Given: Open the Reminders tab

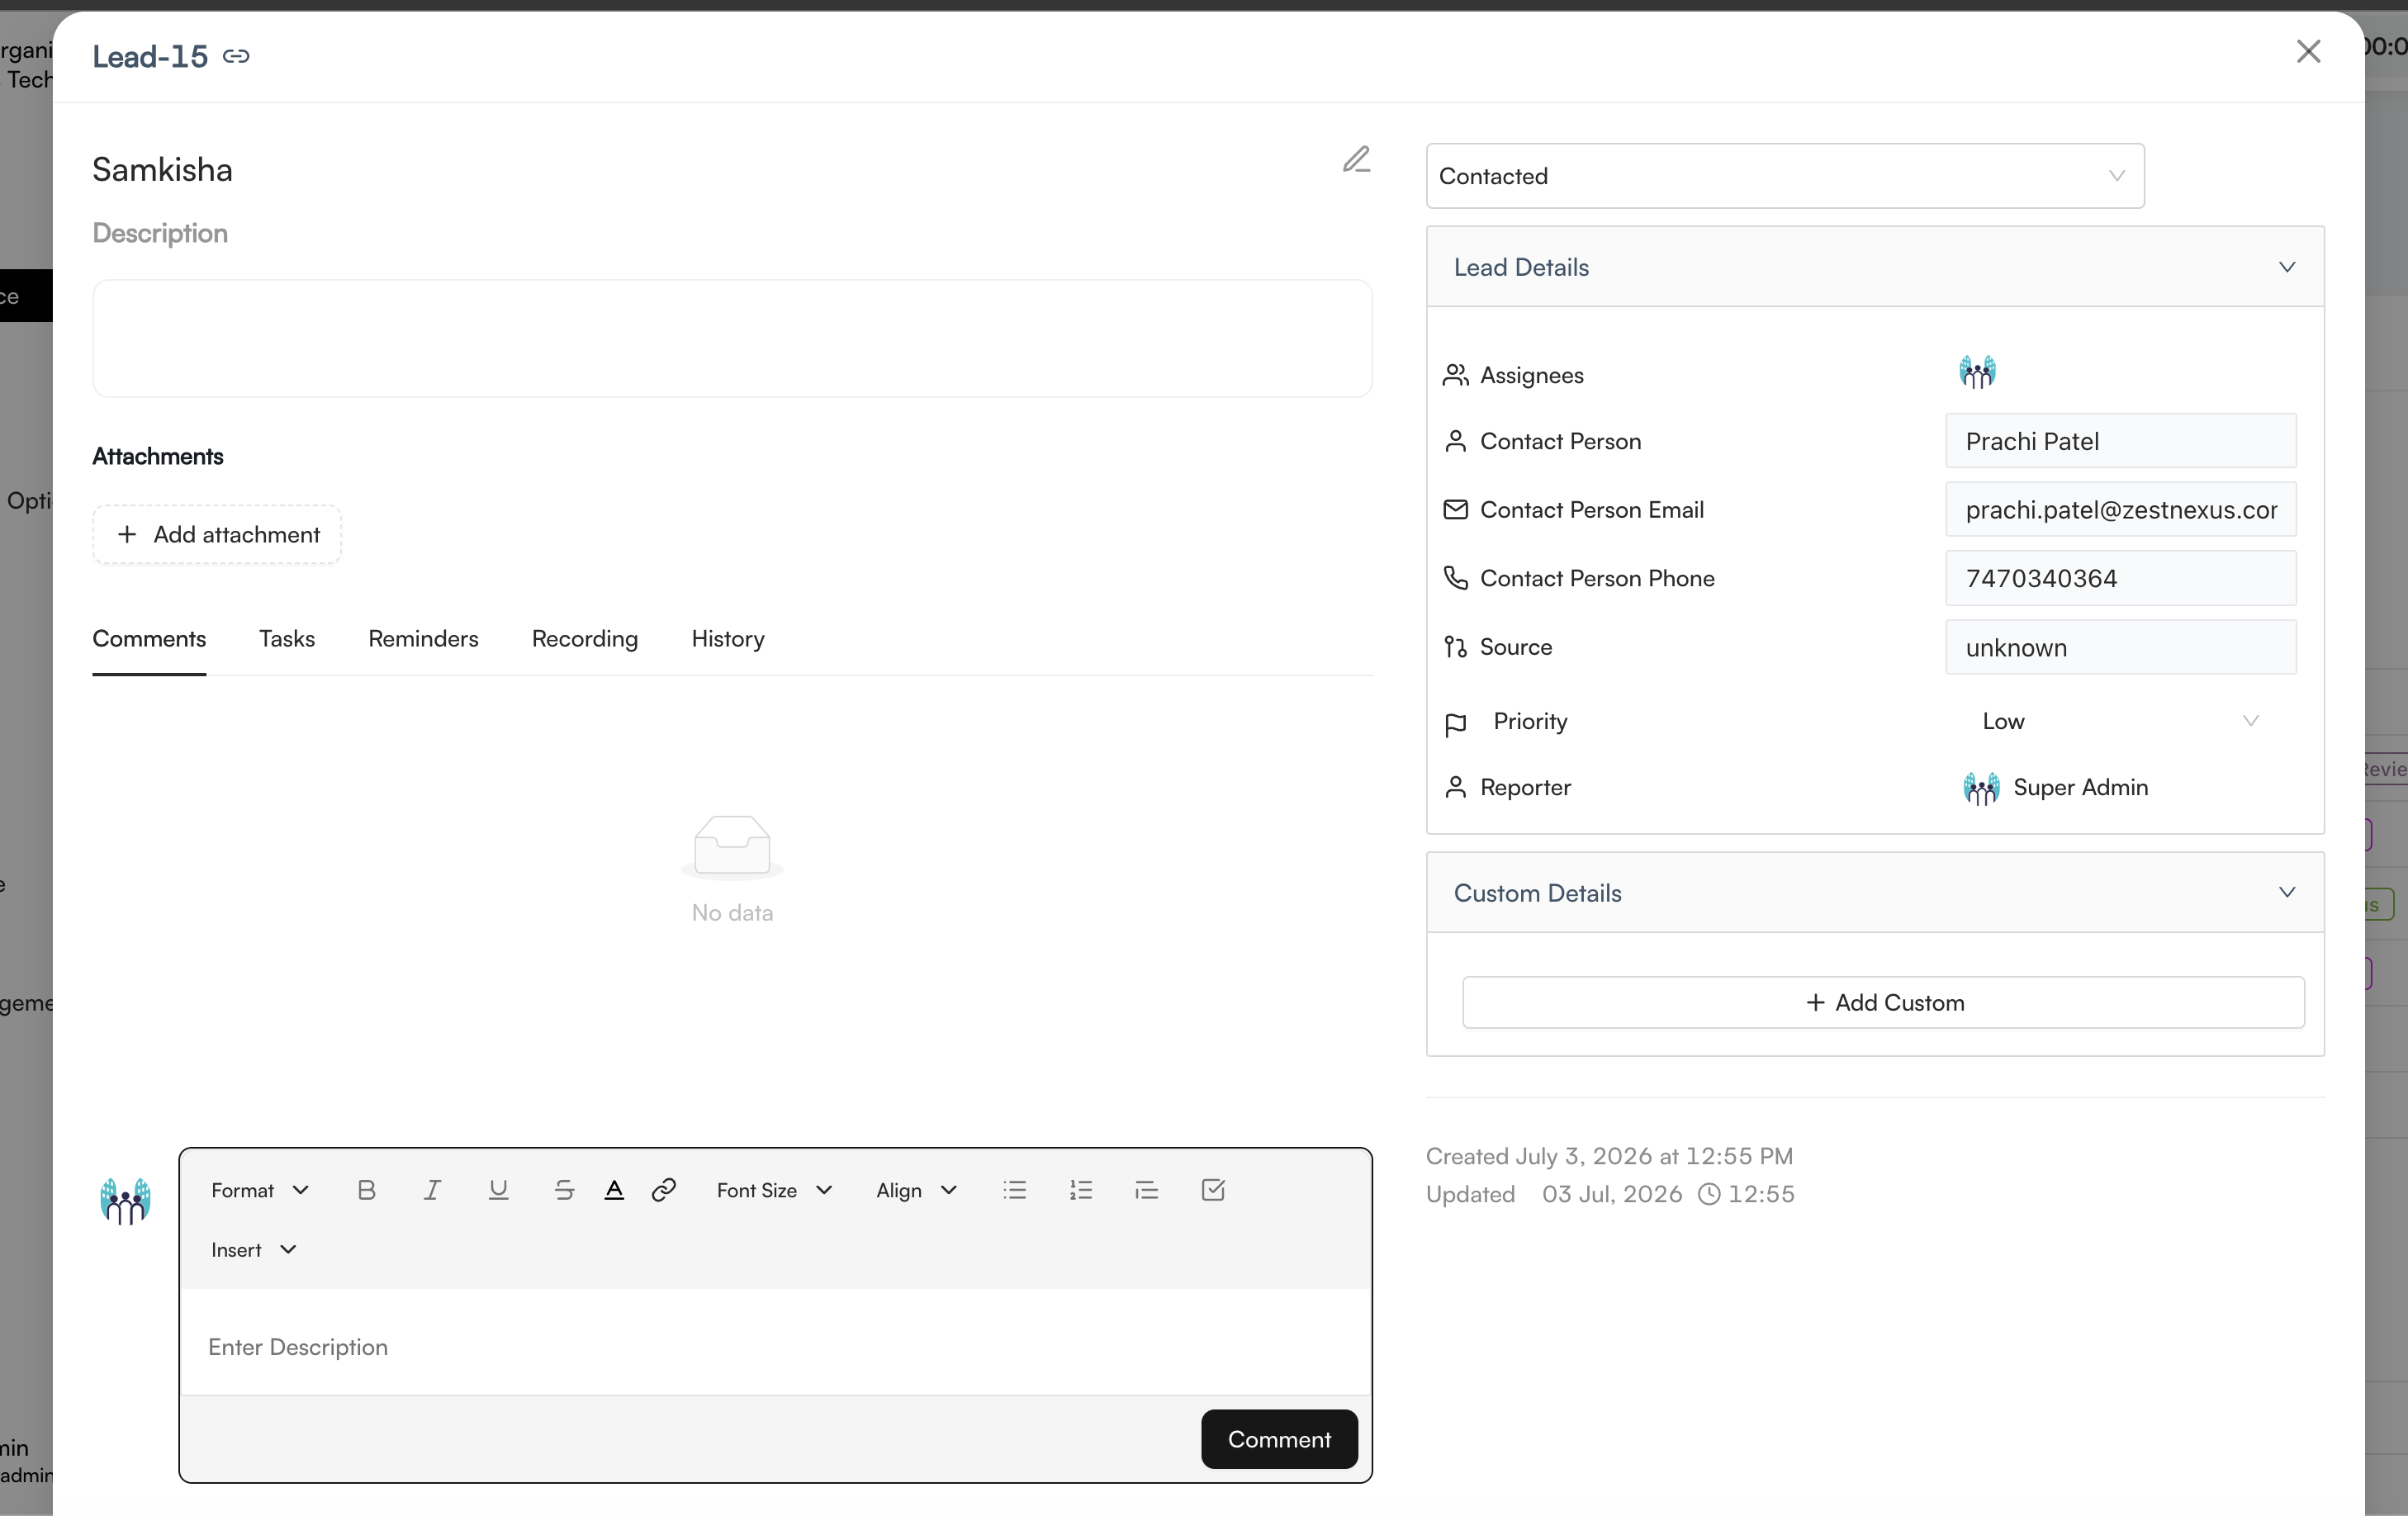Looking at the screenshot, I should 423,639.
